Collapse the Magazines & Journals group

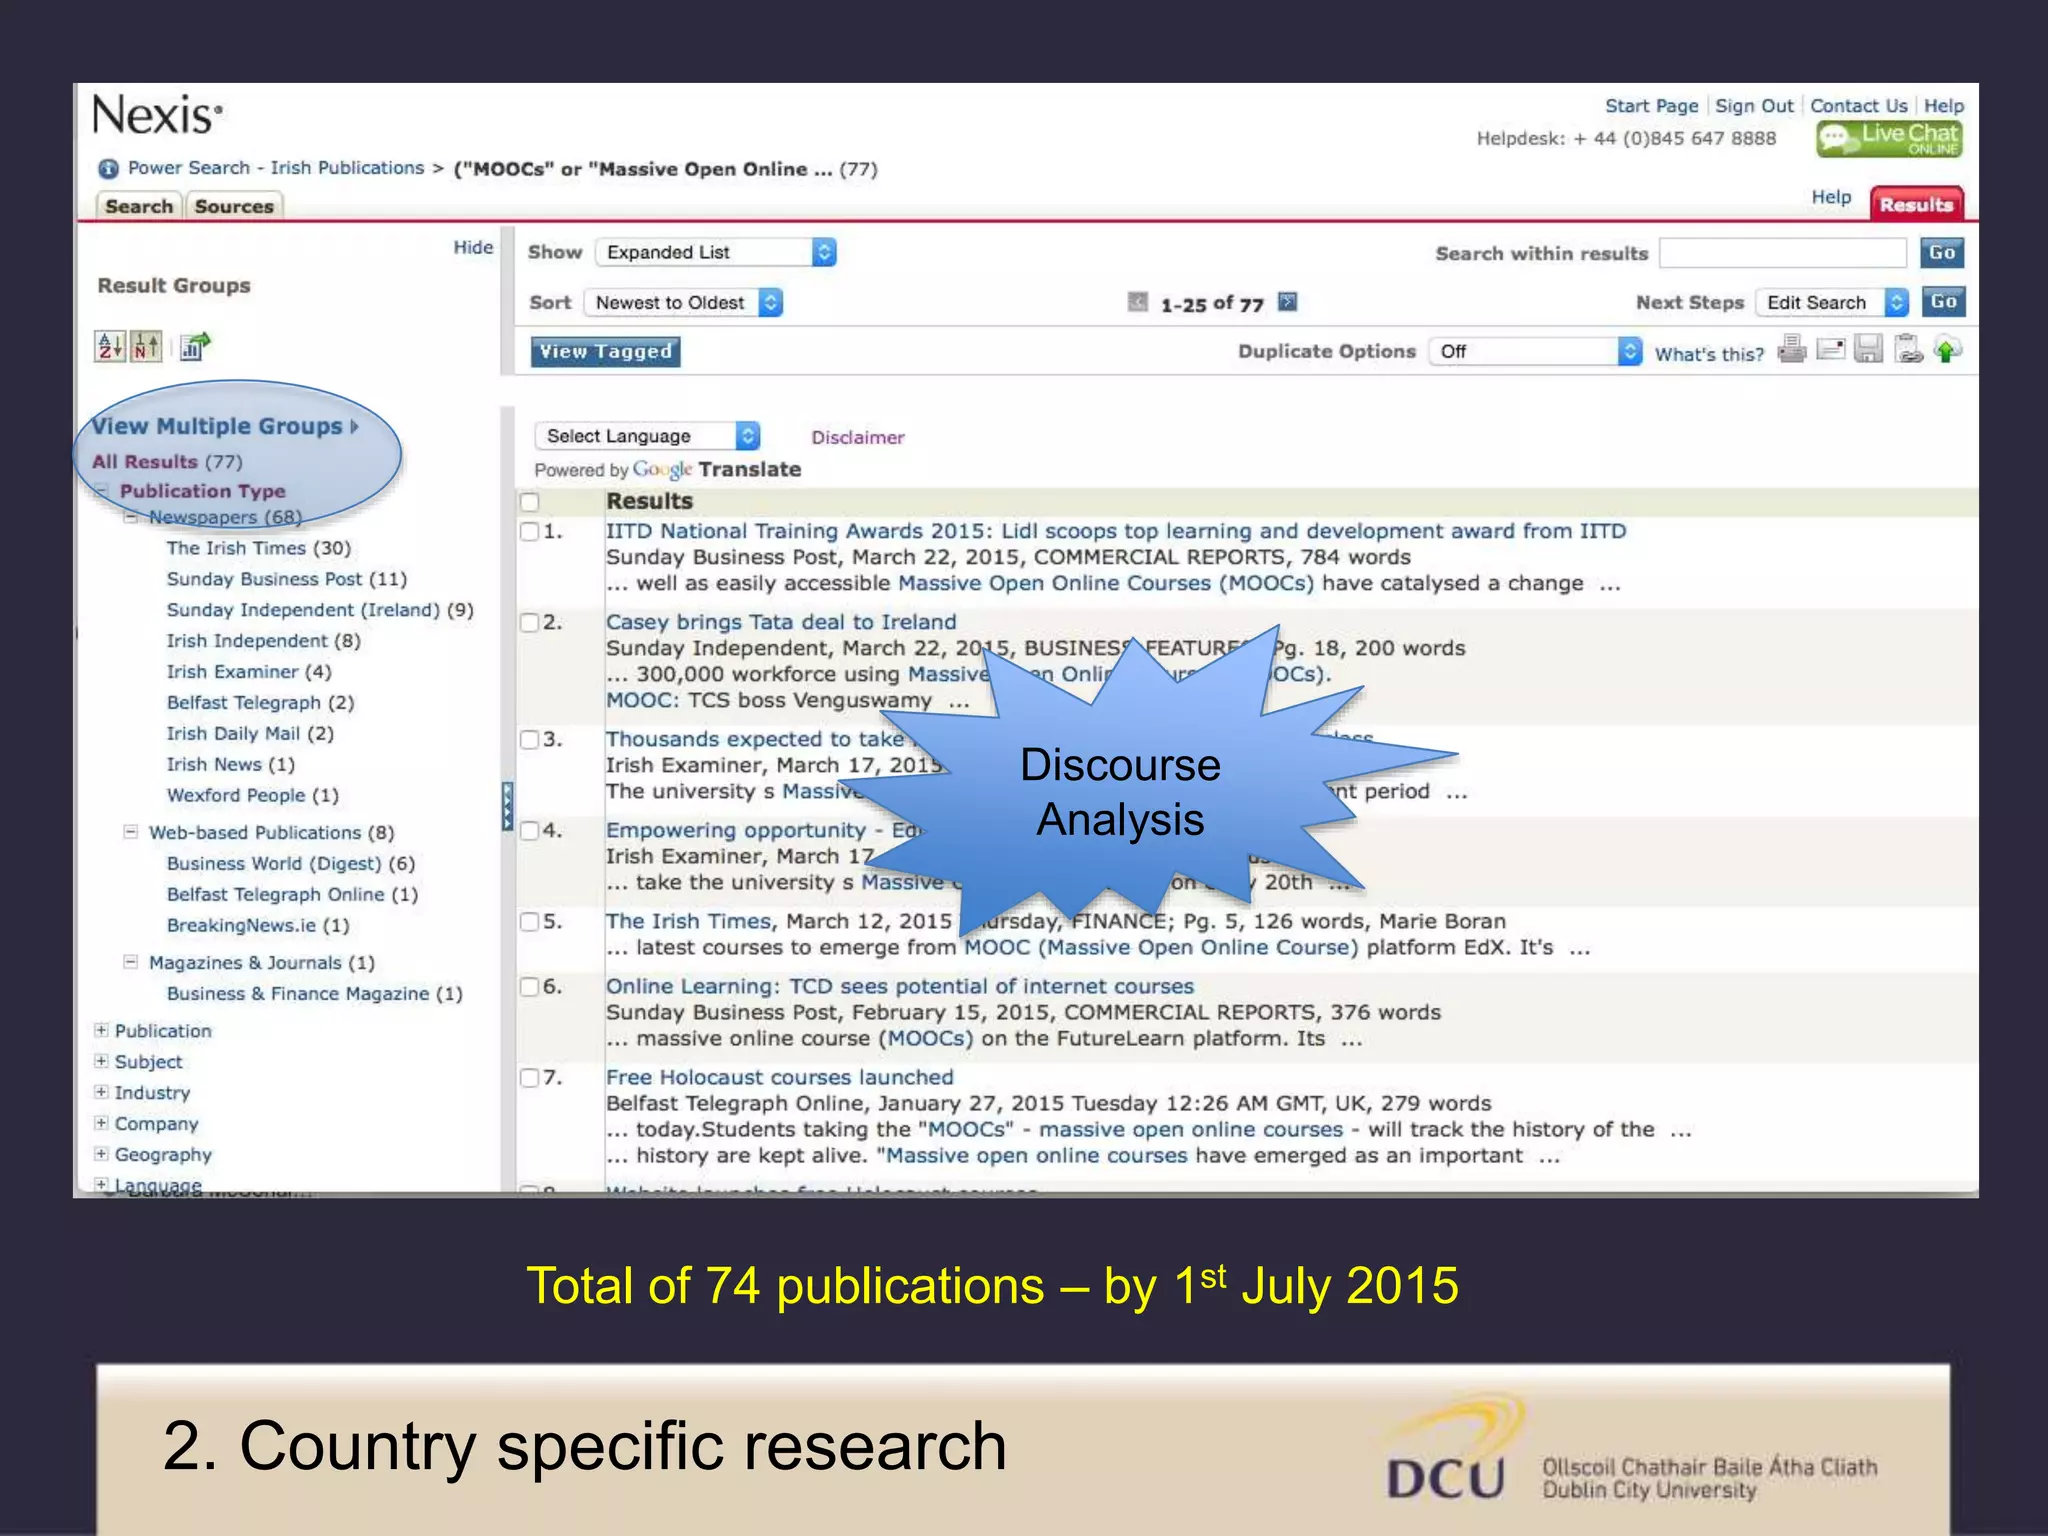coord(130,962)
